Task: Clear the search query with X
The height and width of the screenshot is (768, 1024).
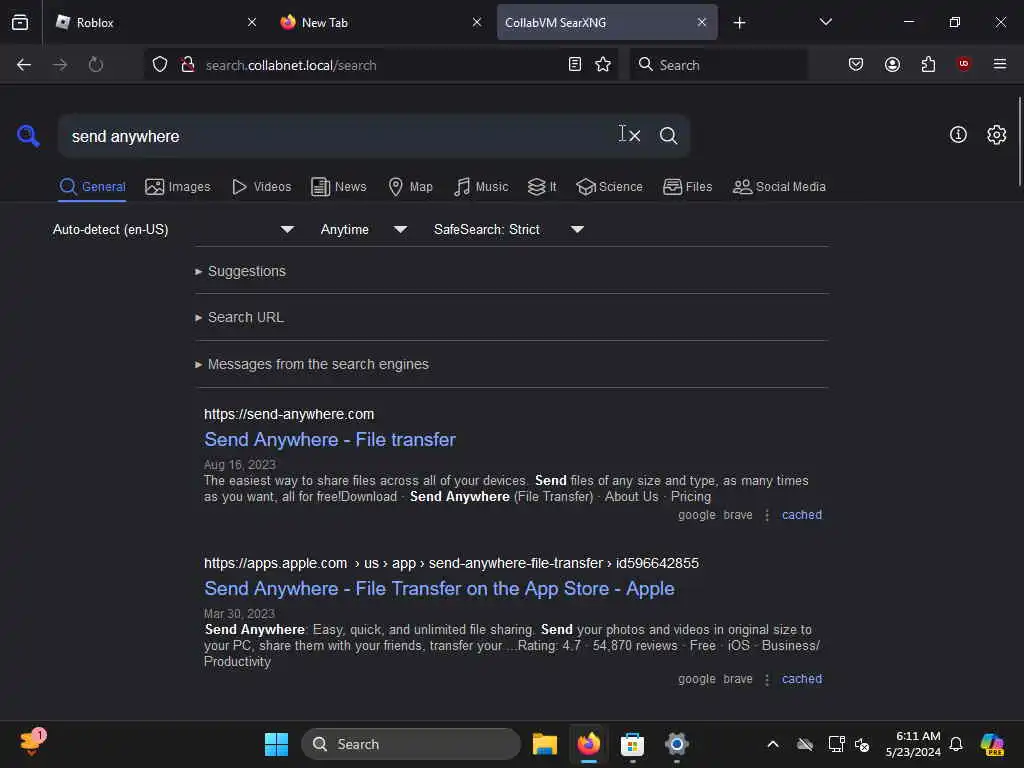Action: click(634, 136)
